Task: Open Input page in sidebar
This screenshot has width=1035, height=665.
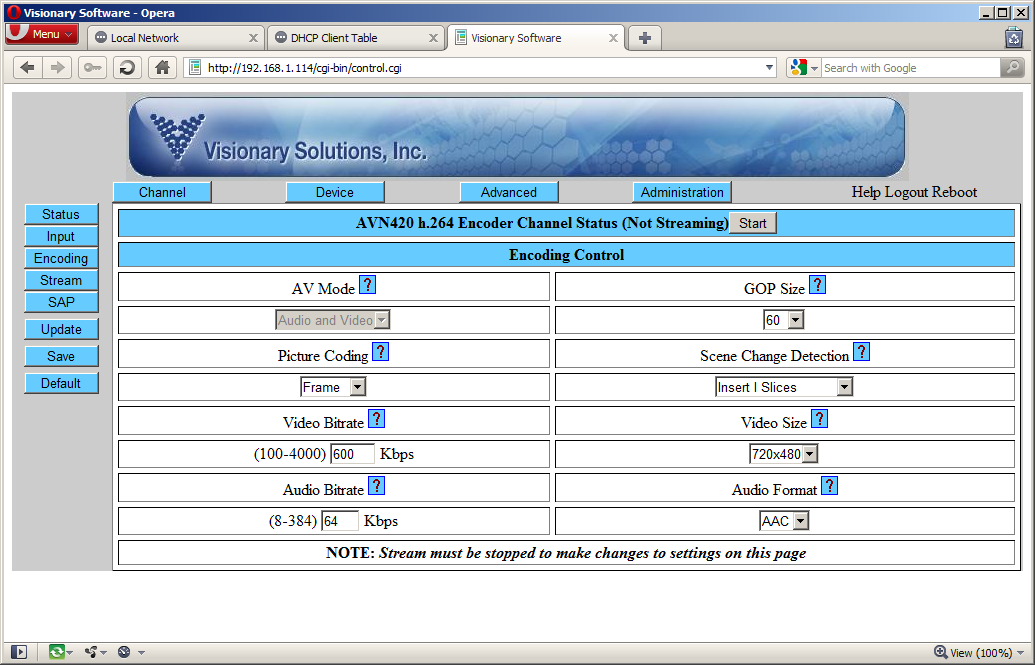Action: click(61, 236)
